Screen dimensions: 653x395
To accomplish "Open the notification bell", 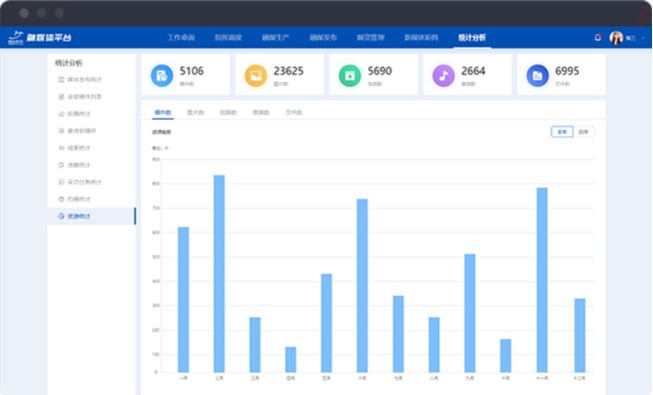I will tap(598, 38).
